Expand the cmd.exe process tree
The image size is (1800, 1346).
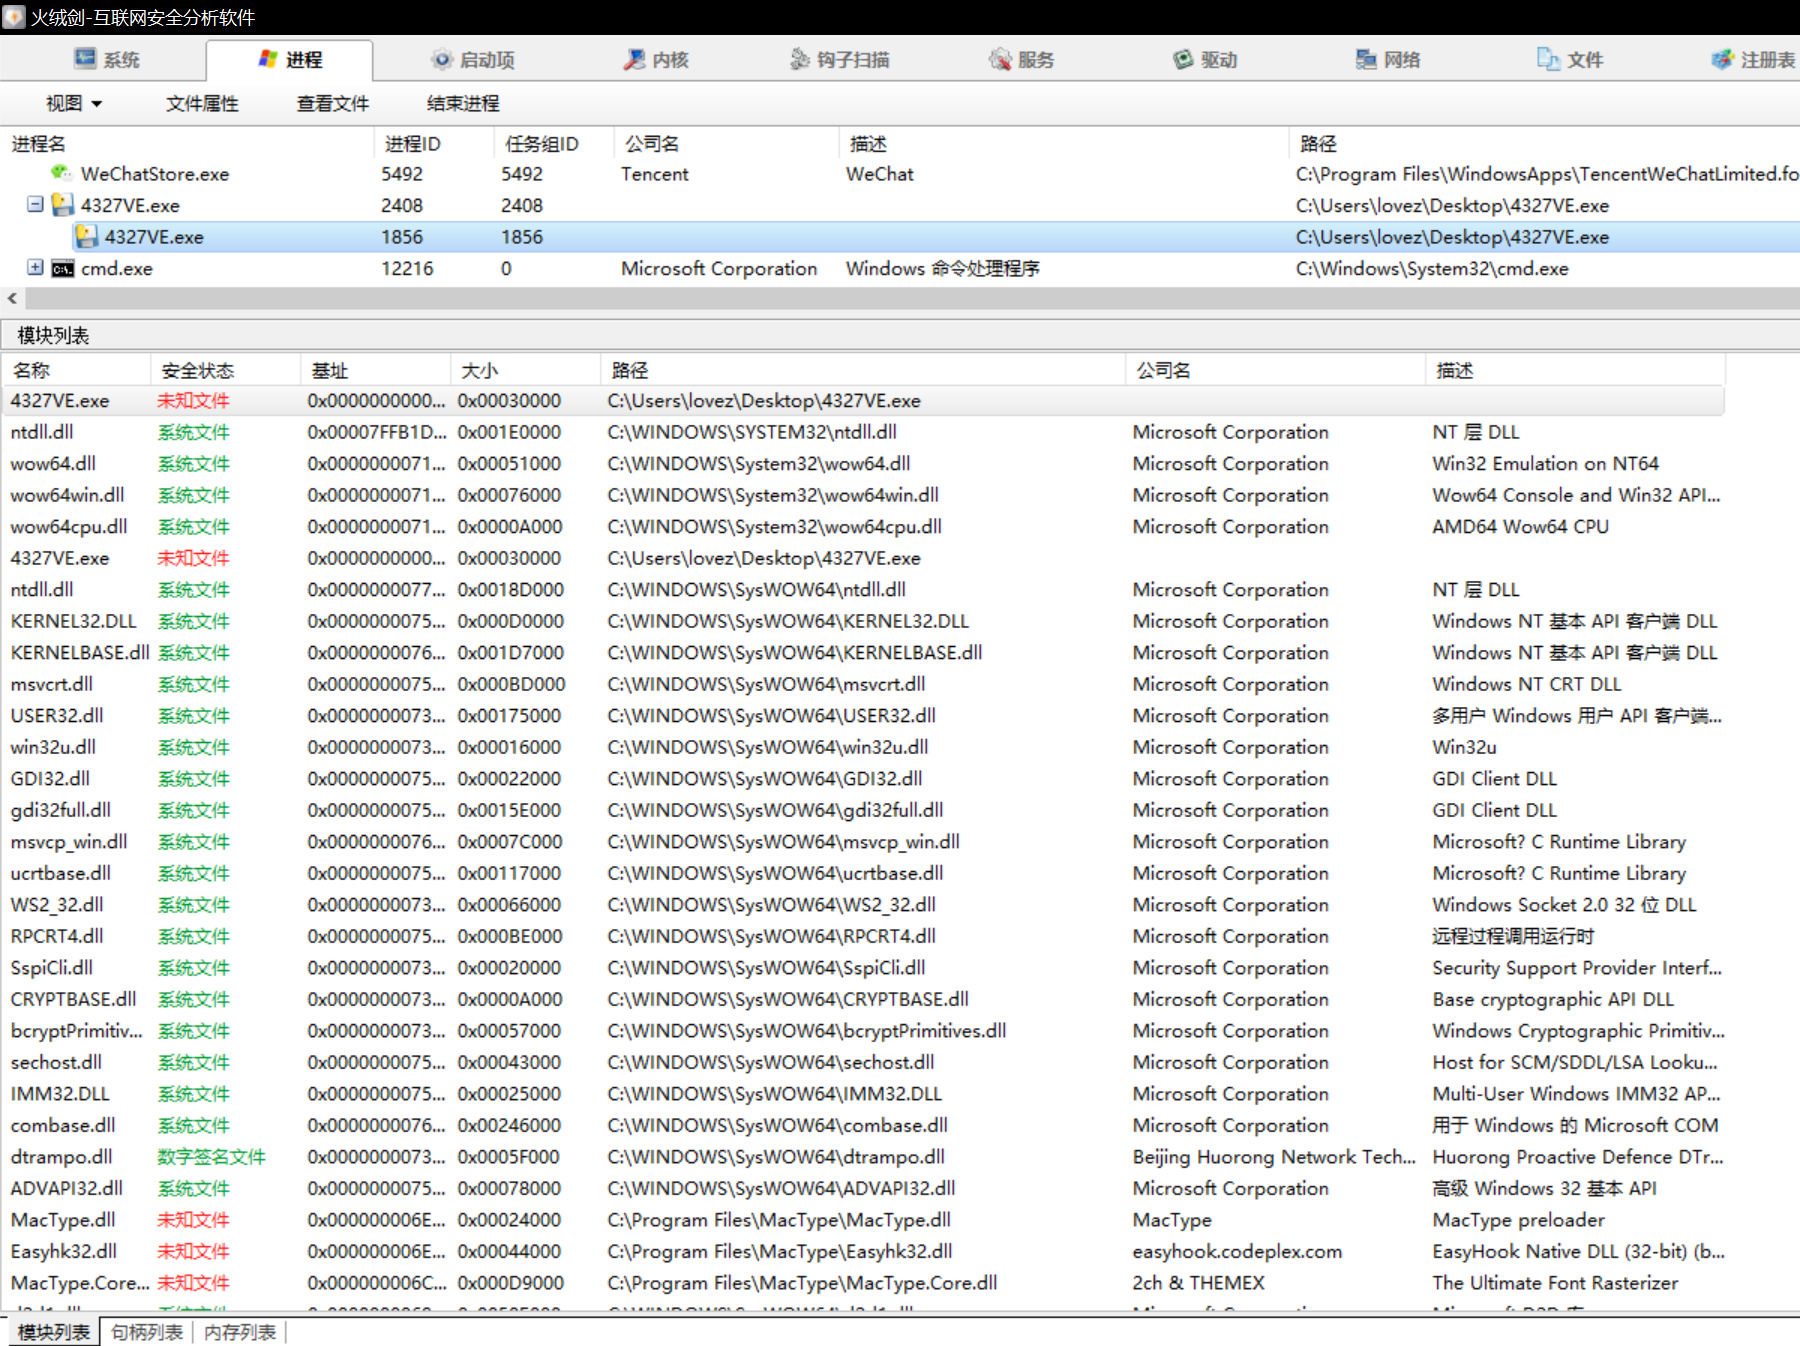tap(35, 267)
